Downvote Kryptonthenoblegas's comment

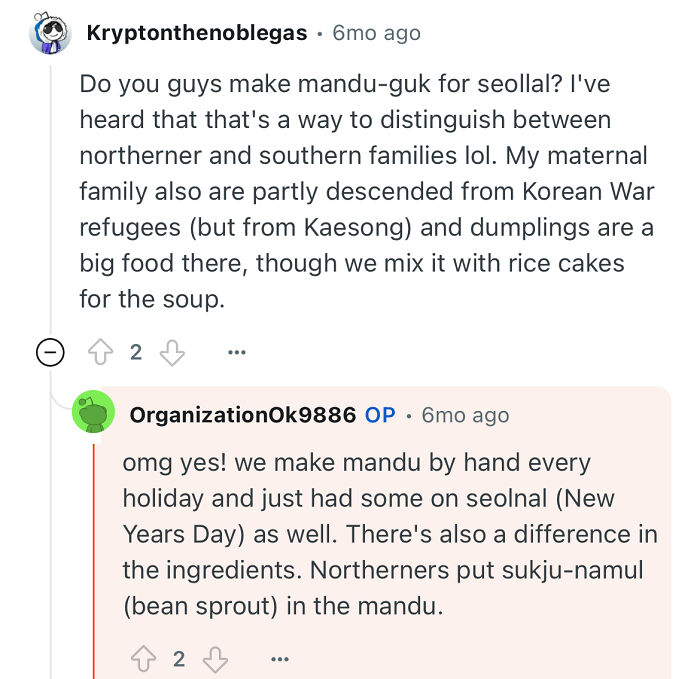(x=172, y=352)
